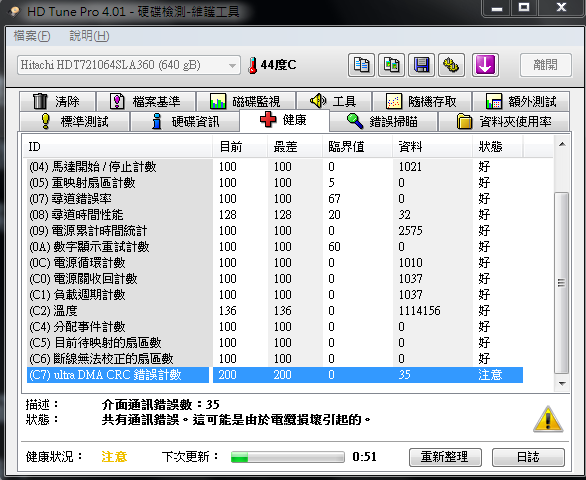Expand the Hitachi drive selection dropdown
The width and height of the screenshot is (586, 480).
tap(129, 65)
